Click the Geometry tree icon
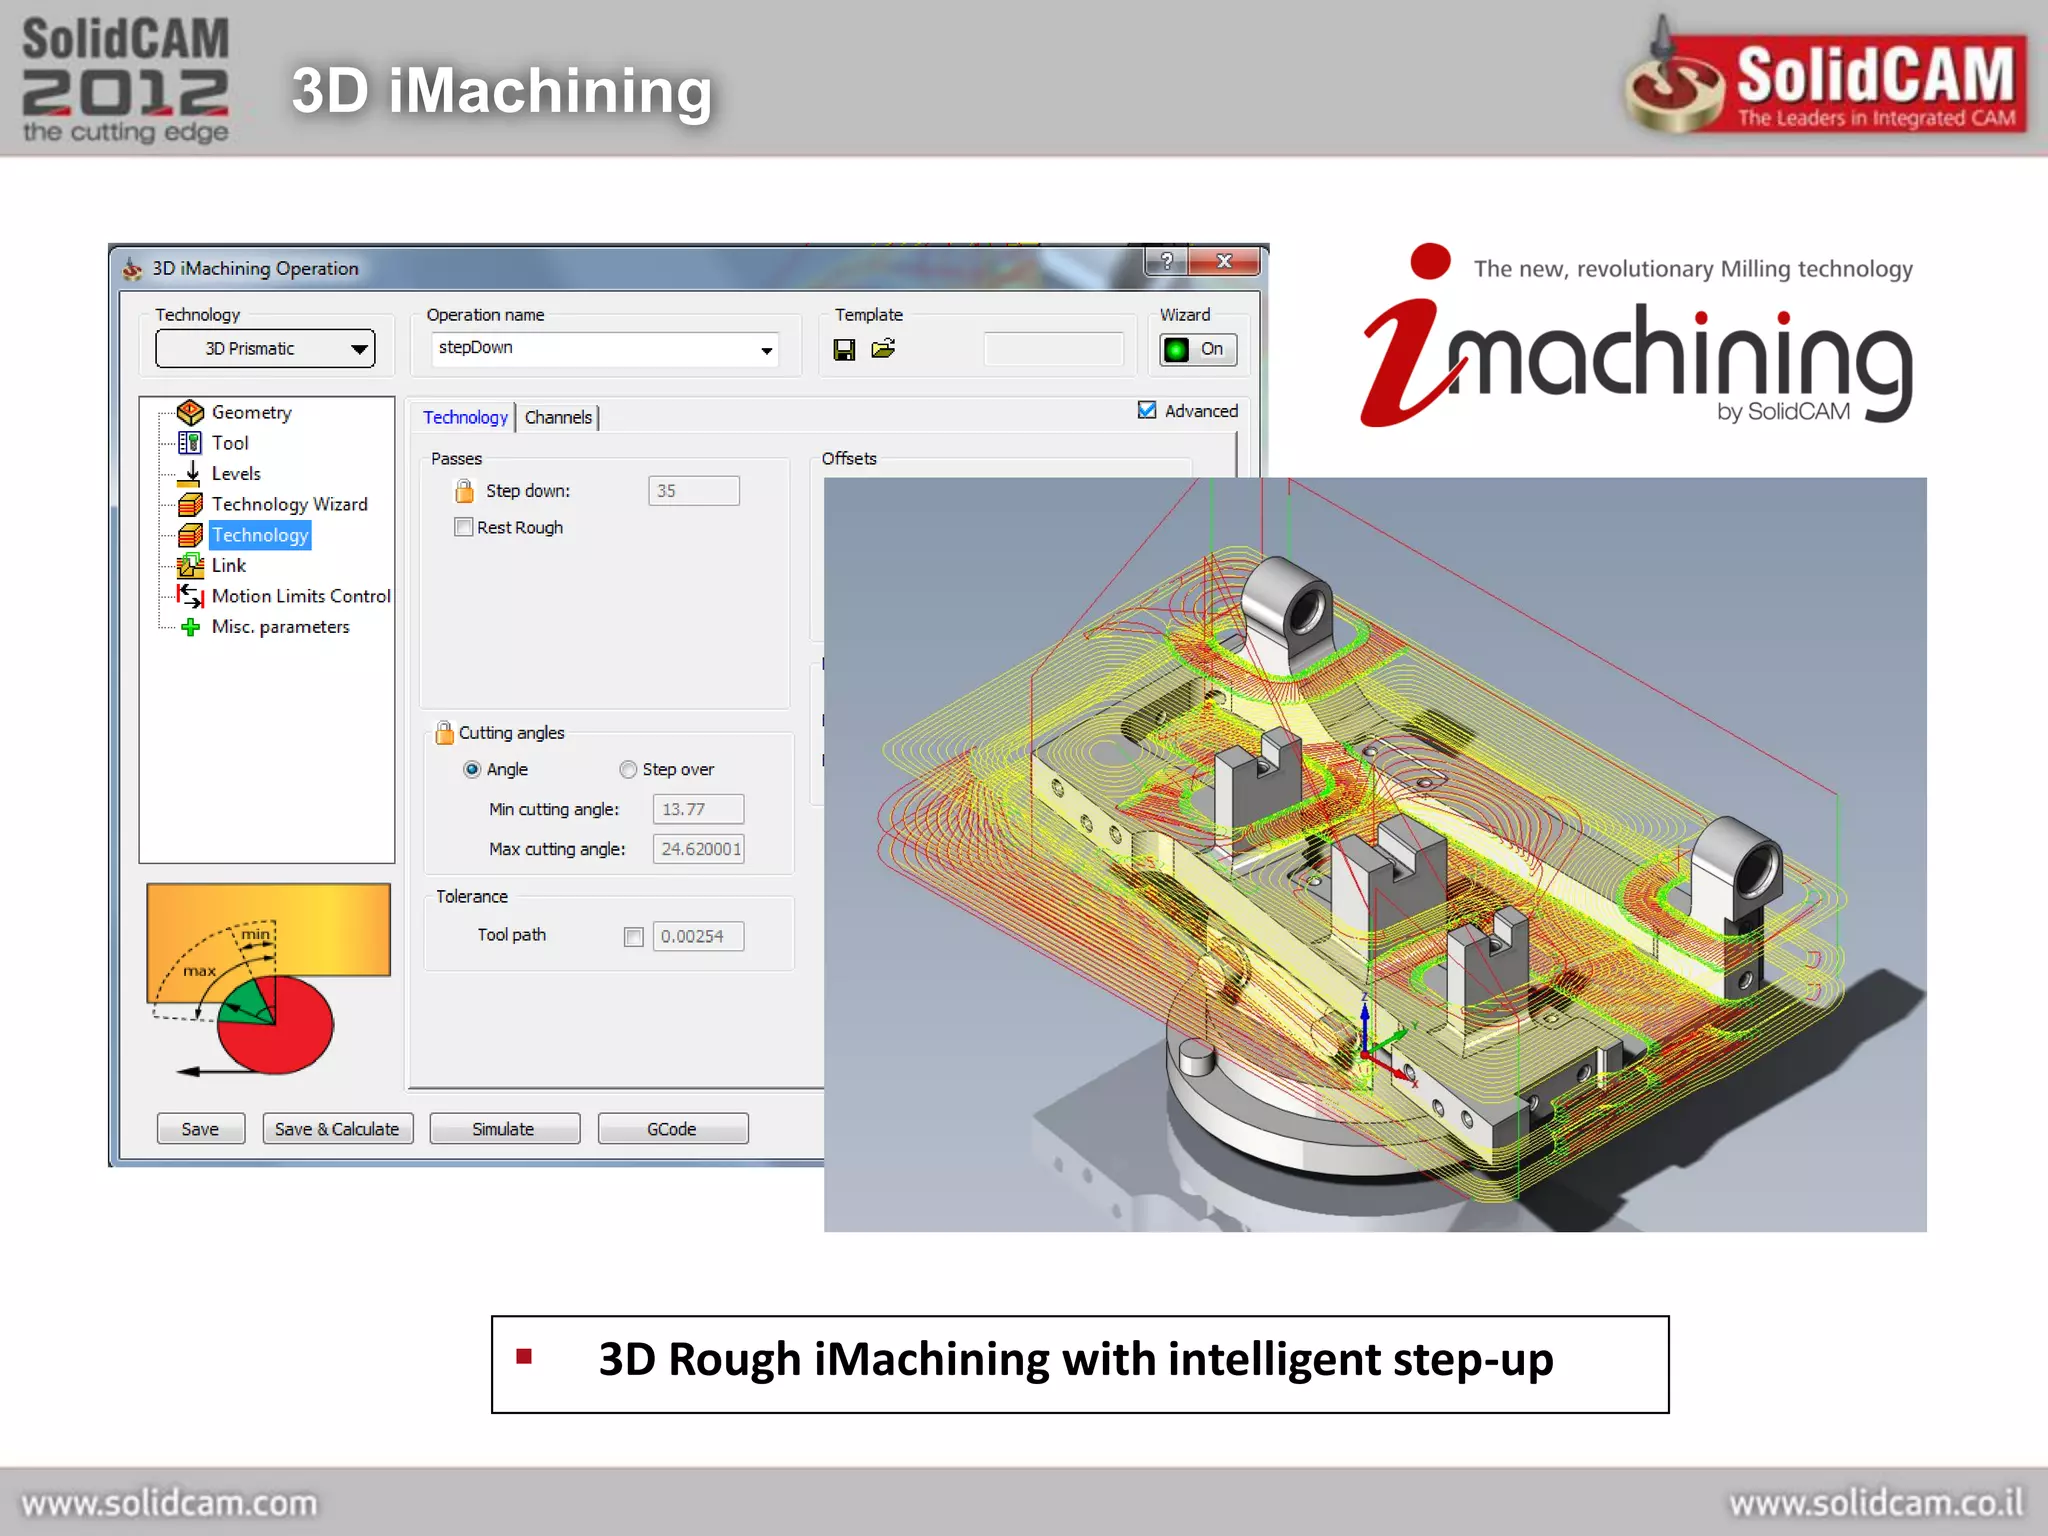The image size is (2048, 1536). tap(190, 412)
